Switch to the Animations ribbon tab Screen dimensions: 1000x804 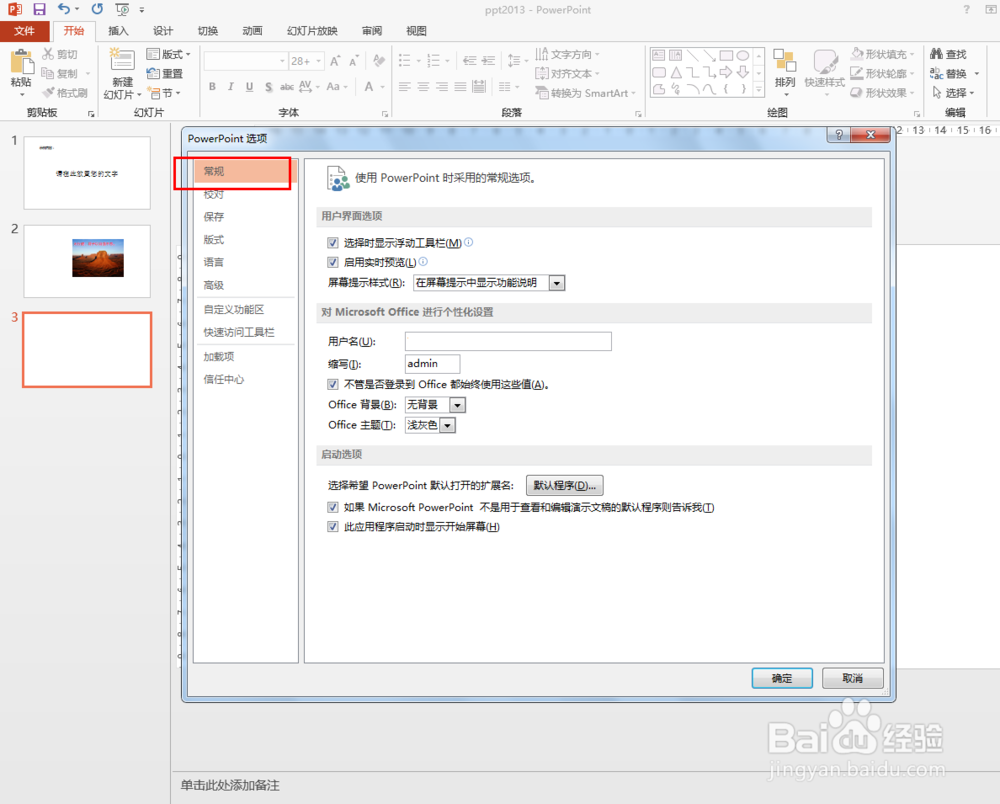(252, 31)
